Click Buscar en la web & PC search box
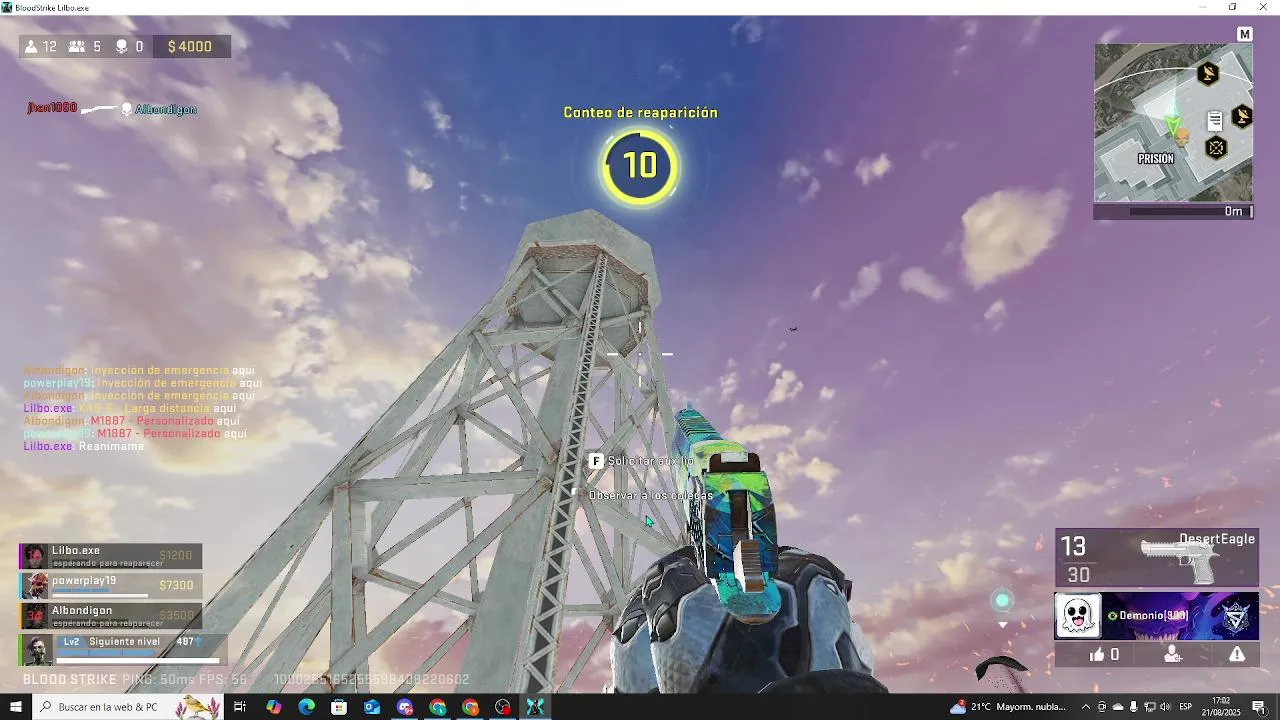 point(128,707)
